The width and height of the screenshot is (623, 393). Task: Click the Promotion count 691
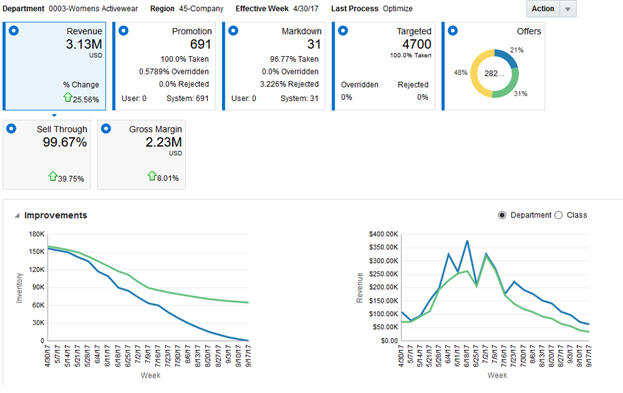tap(201, 44)
